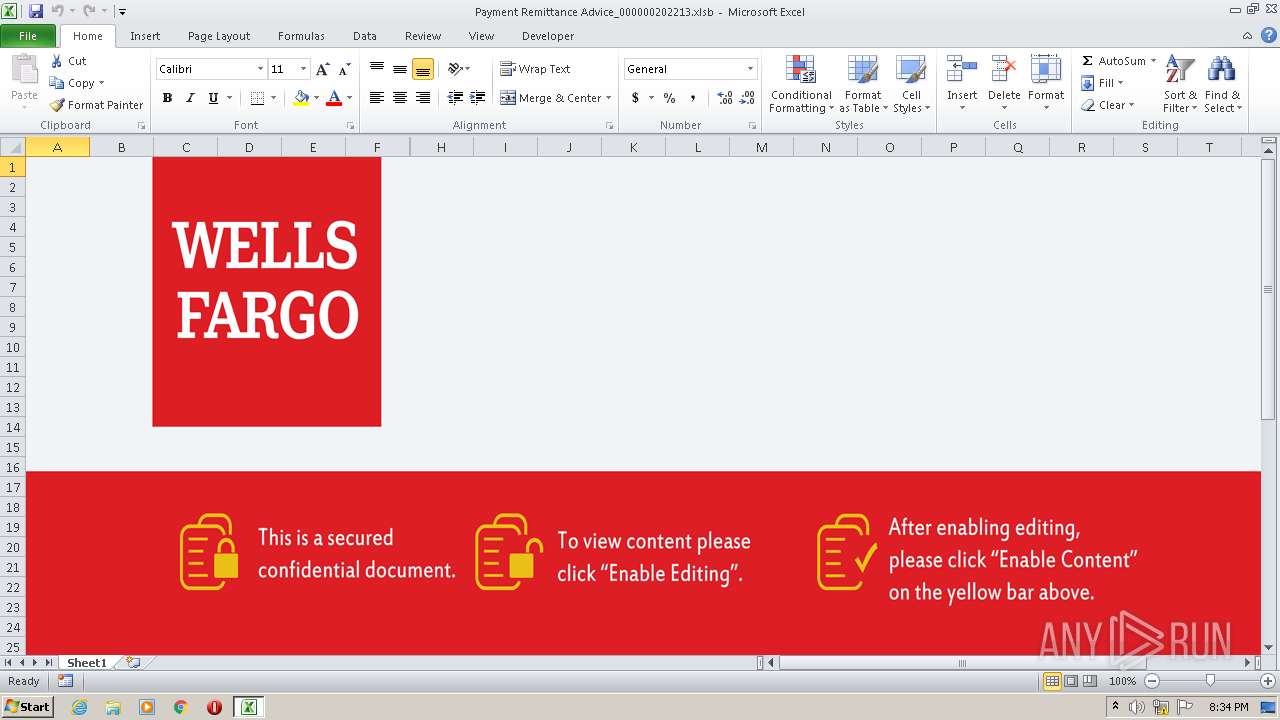Save the workbook from Quick Access Toolbar
The width and height of the screenshot is (1280, 720).
pos(36,11)
